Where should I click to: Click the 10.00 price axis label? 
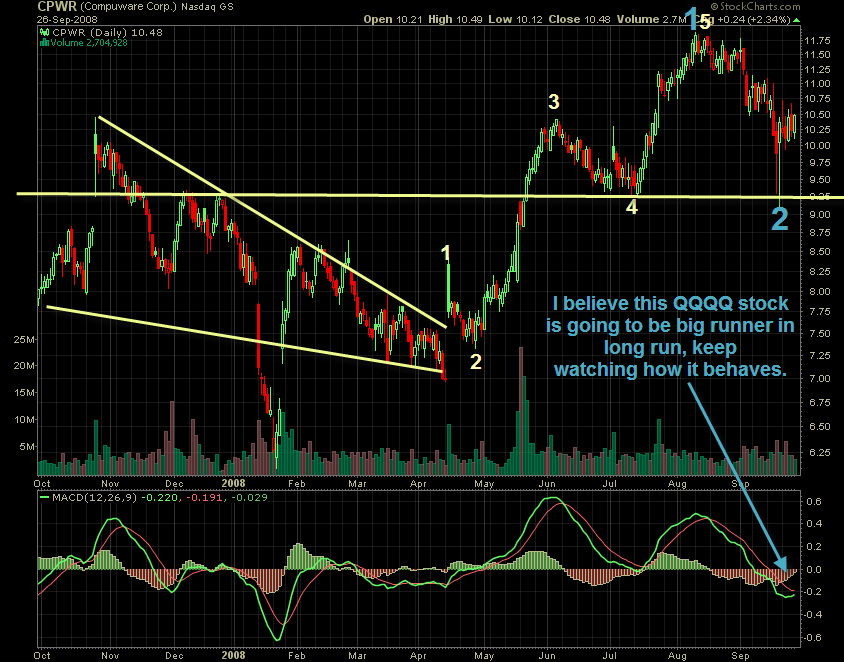click(x=817, y=146)
